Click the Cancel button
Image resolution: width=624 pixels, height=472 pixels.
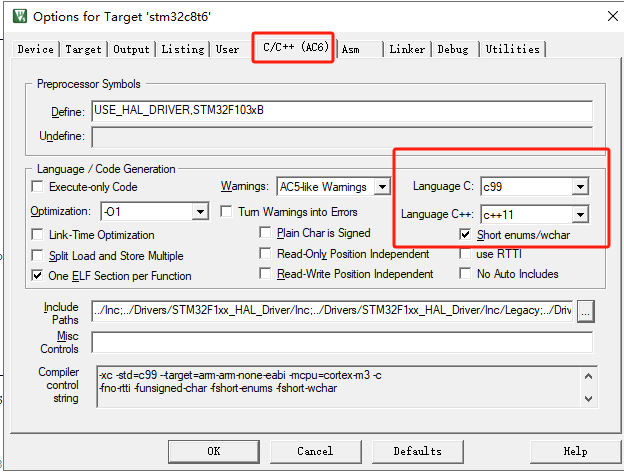(316, 451)
